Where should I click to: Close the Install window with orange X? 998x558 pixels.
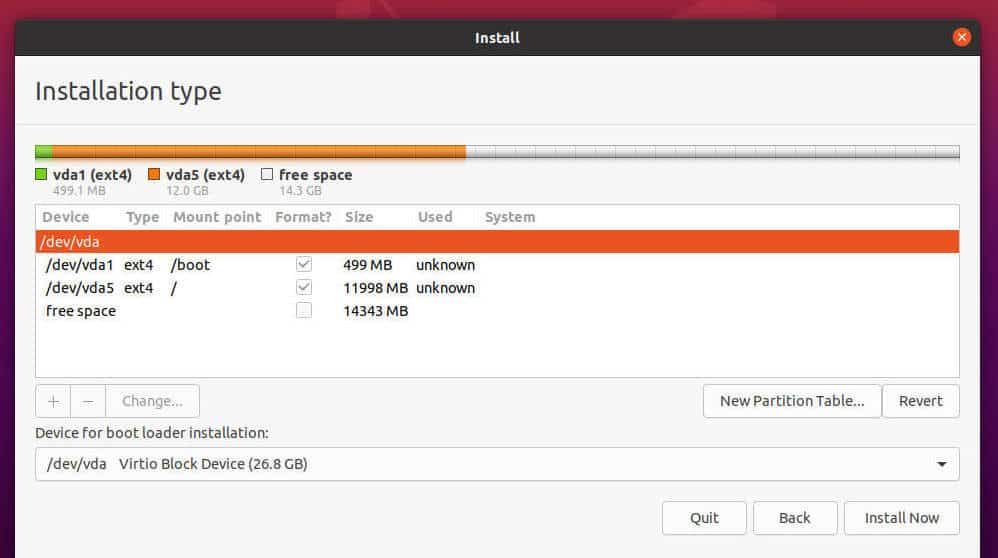tap(961, 38)
